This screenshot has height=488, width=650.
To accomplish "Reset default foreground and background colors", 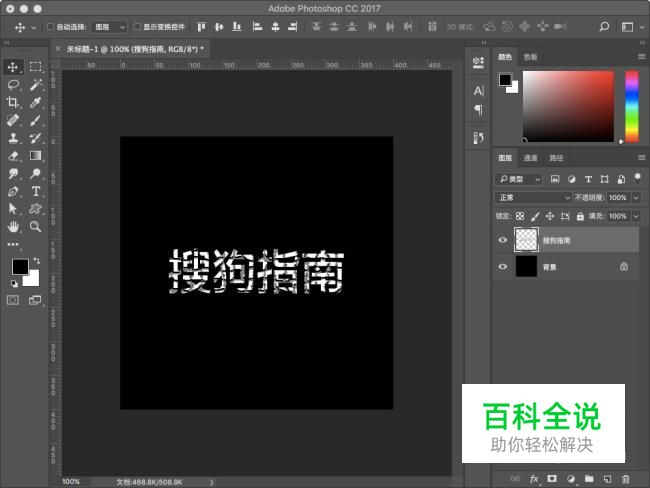I will [x=14, y=283].
